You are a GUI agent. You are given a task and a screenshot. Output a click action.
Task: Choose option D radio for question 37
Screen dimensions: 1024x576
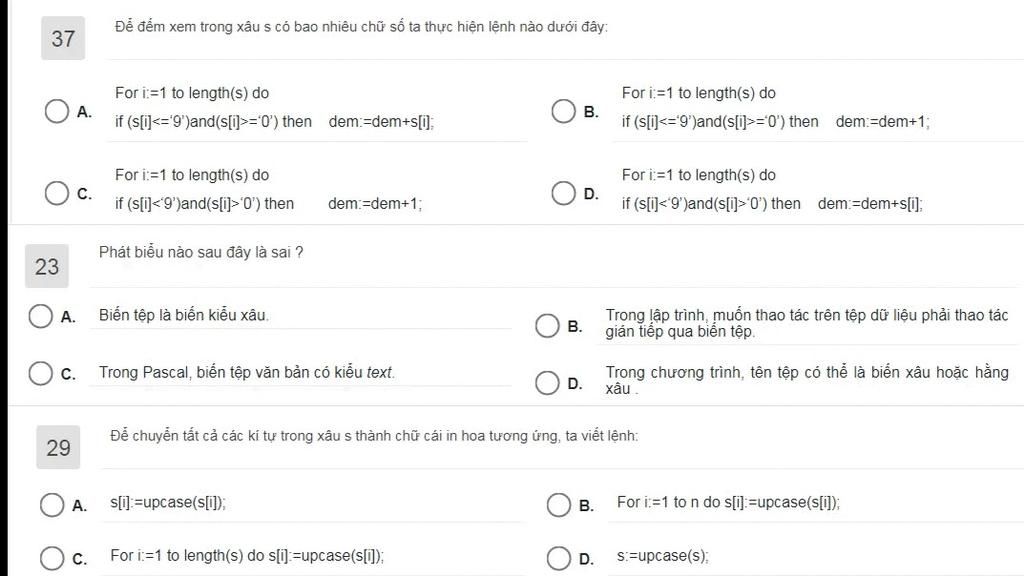coord(563,193)
